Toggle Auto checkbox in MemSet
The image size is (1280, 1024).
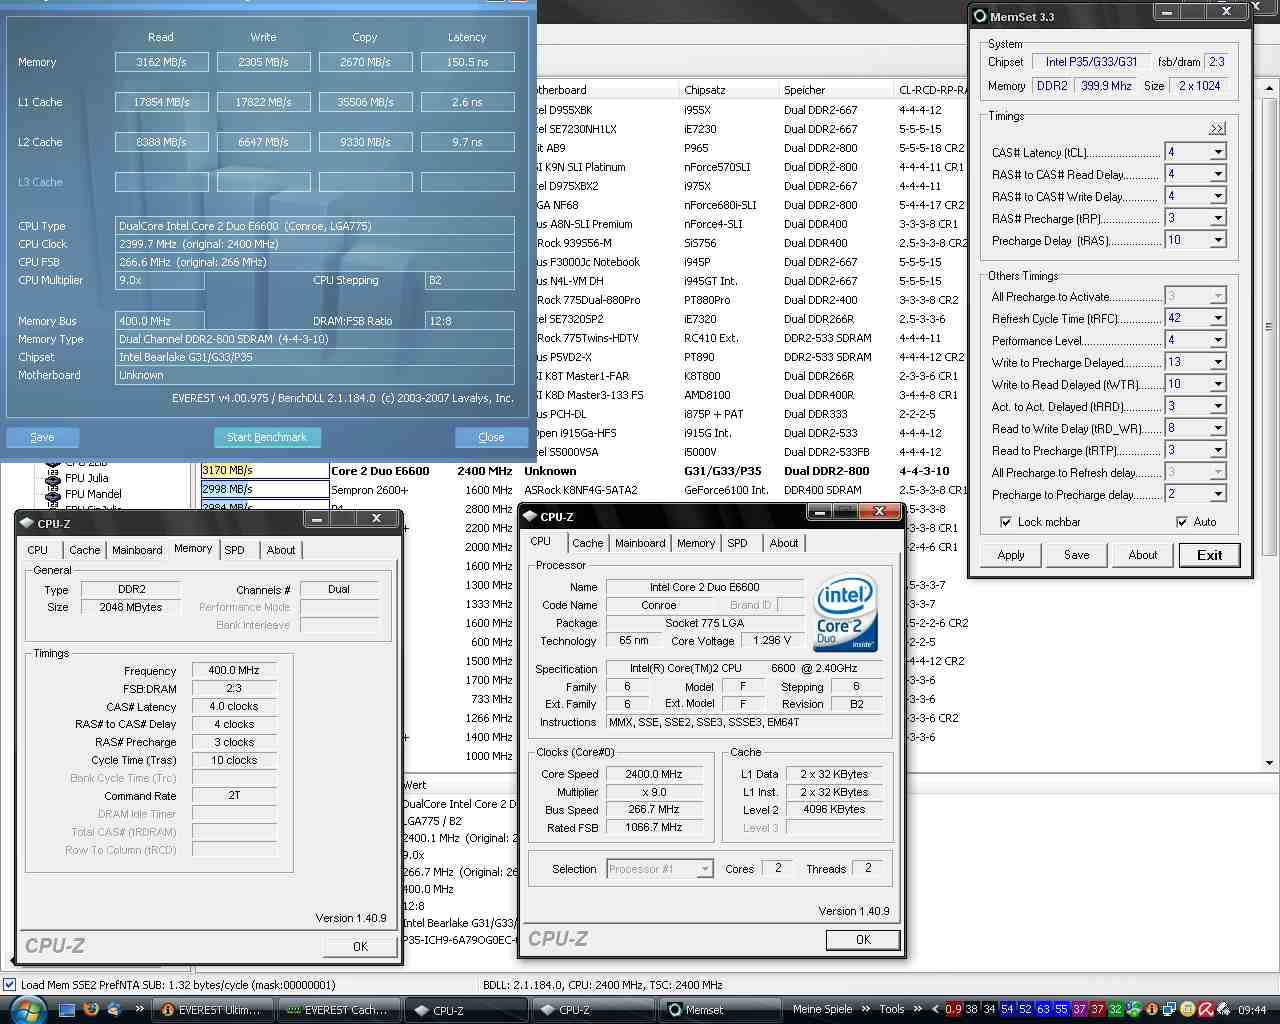(x=1181, y=522)
